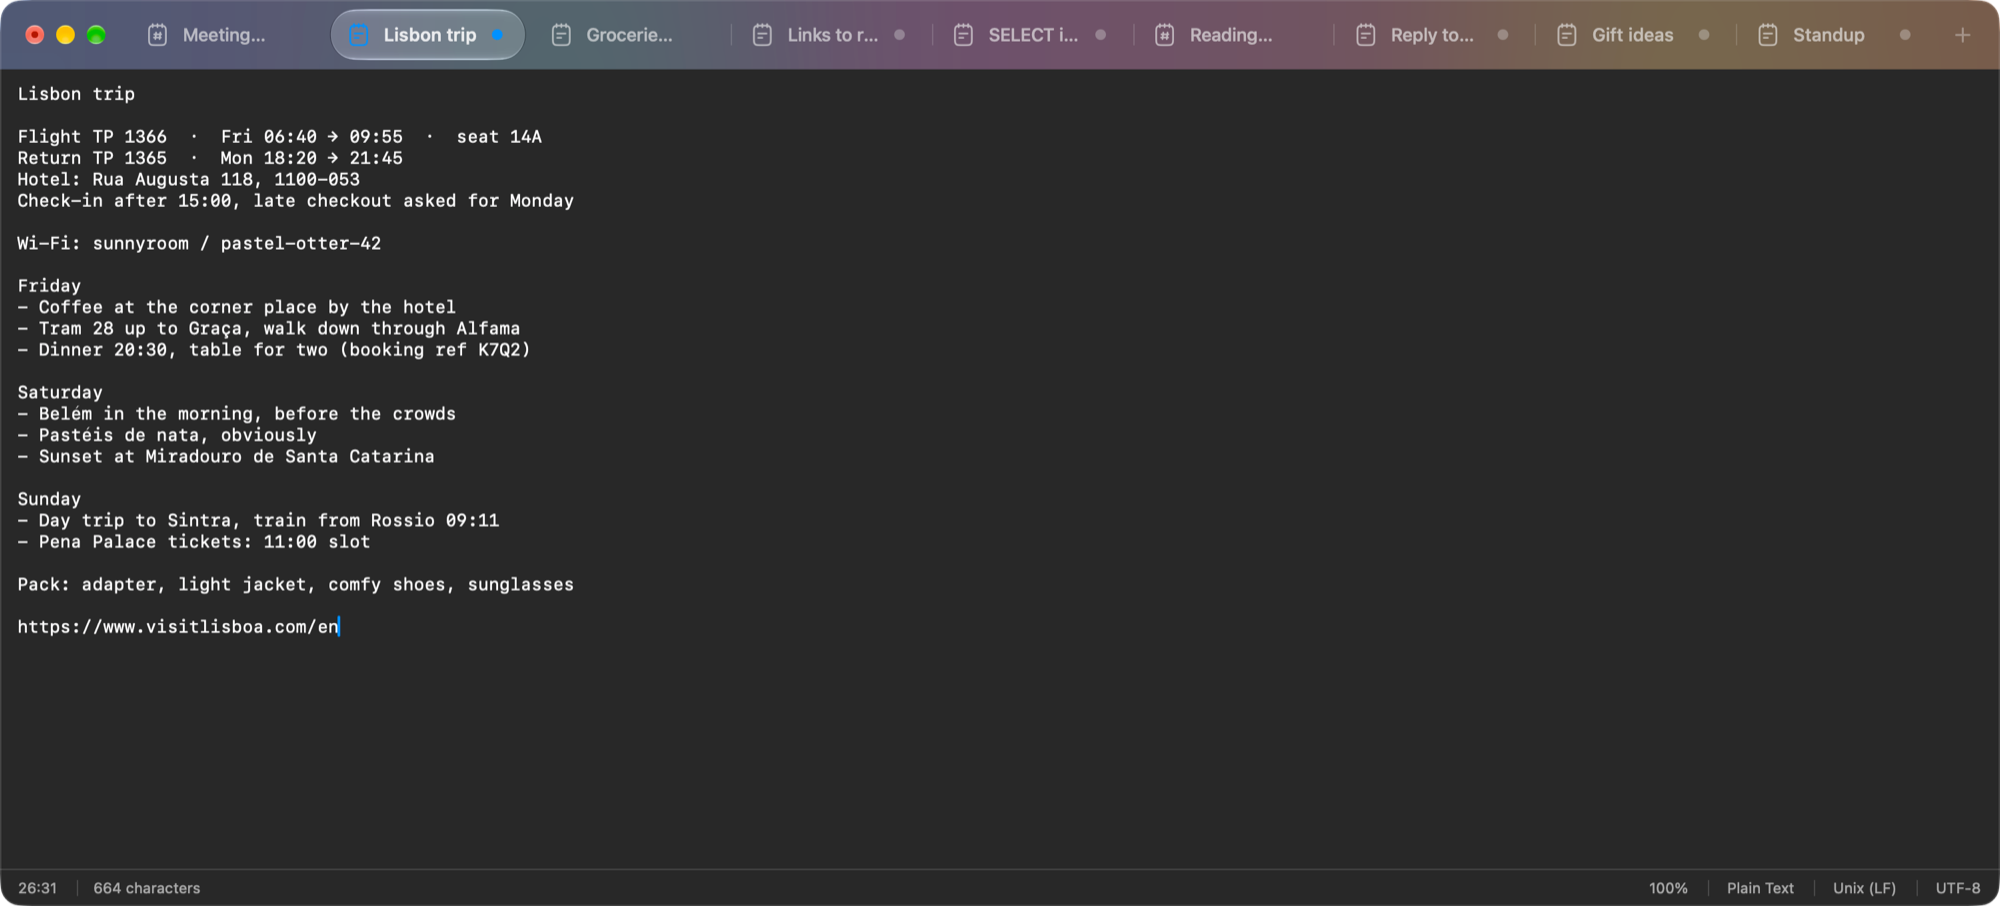This screenshot has height=906, width=2000.
Task: Click the Friday heading
Action: [49, 286]
